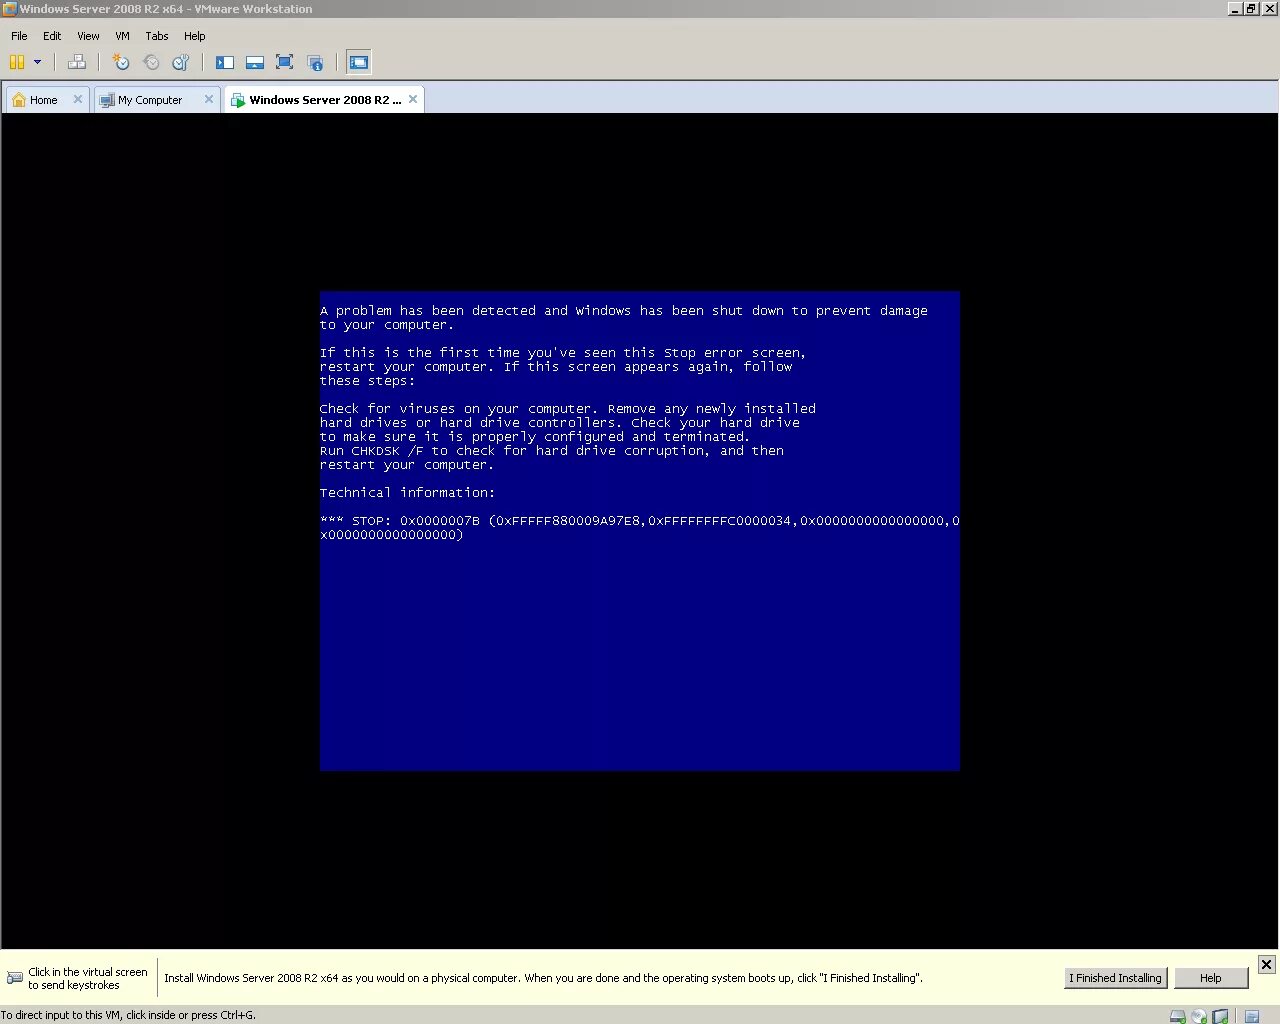The image size is (1280, 1024).
Task: Click the keyboard hint icon in message bar
Action: (15, 978)
